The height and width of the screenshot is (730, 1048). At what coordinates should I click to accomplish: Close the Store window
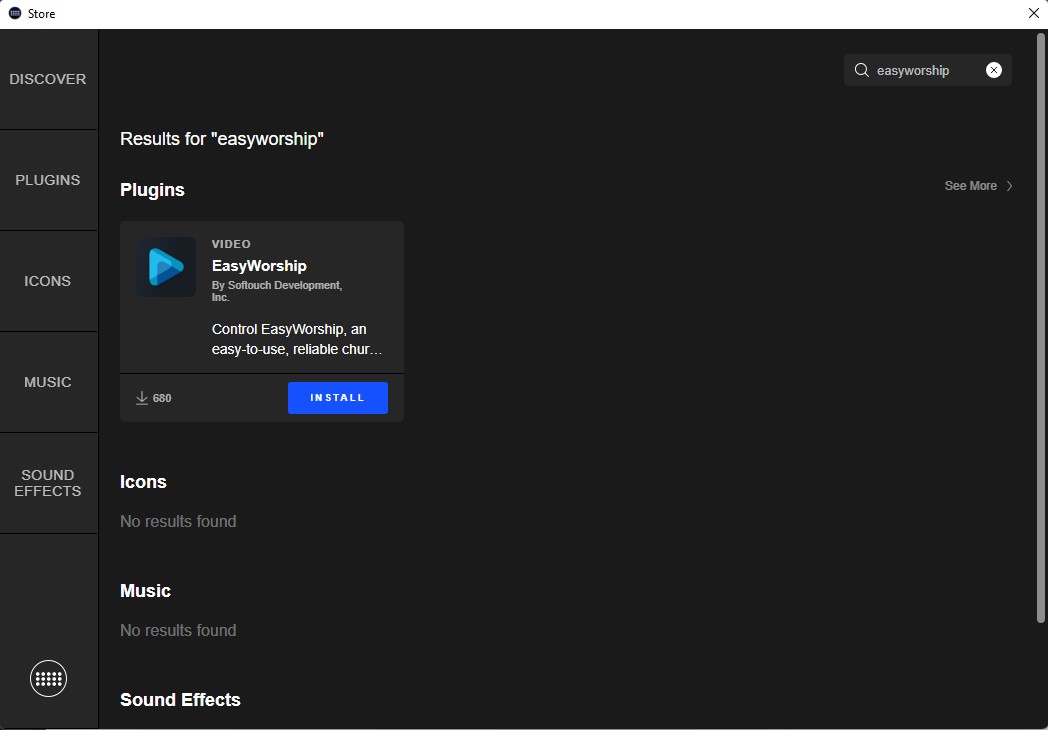tap(1033, 13)
